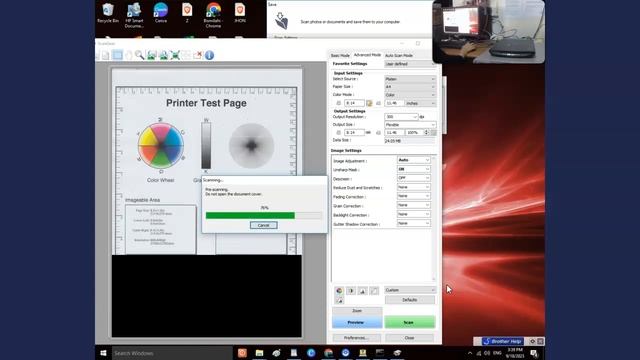The width and height of the screenshot is (640, 360).
Task: Open Canva desktop shortcut
Action: 161,13
